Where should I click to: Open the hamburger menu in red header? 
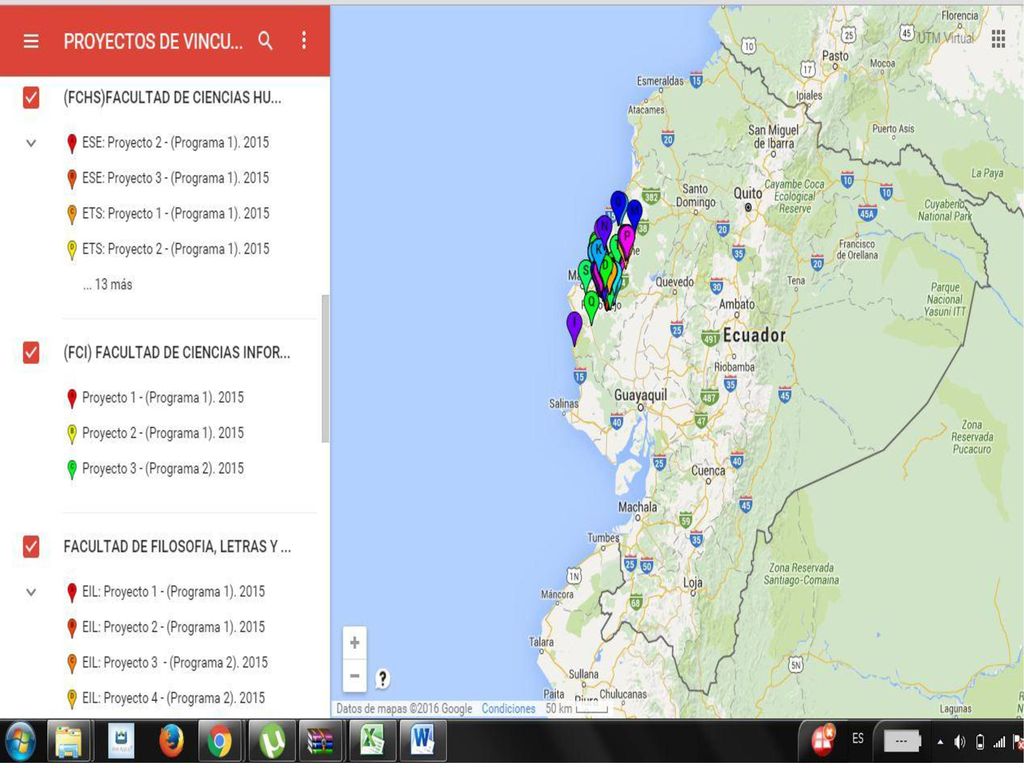click(x=31, y=41)
